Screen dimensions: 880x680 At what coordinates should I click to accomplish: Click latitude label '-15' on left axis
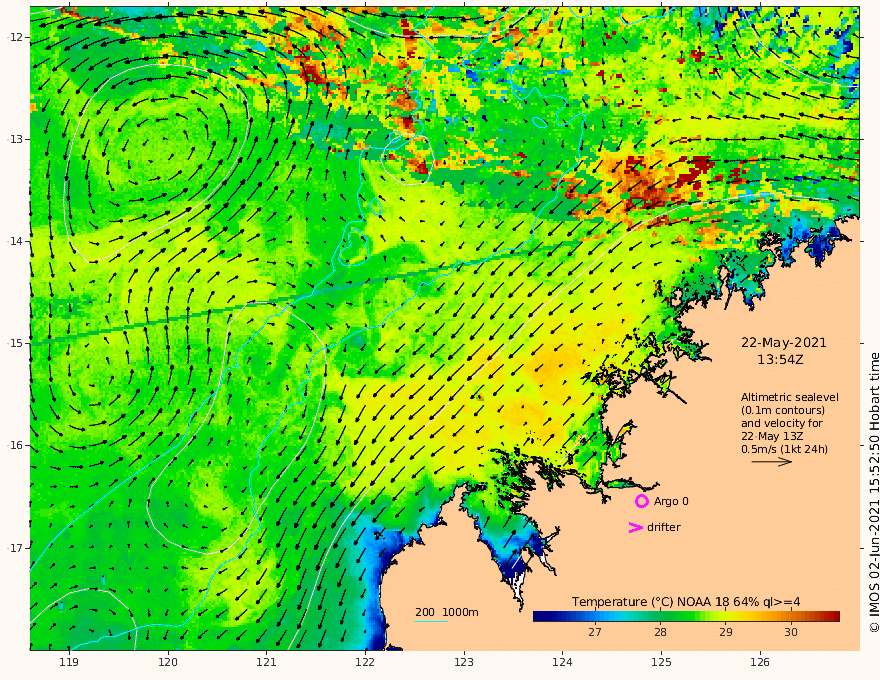coord(15,343)
